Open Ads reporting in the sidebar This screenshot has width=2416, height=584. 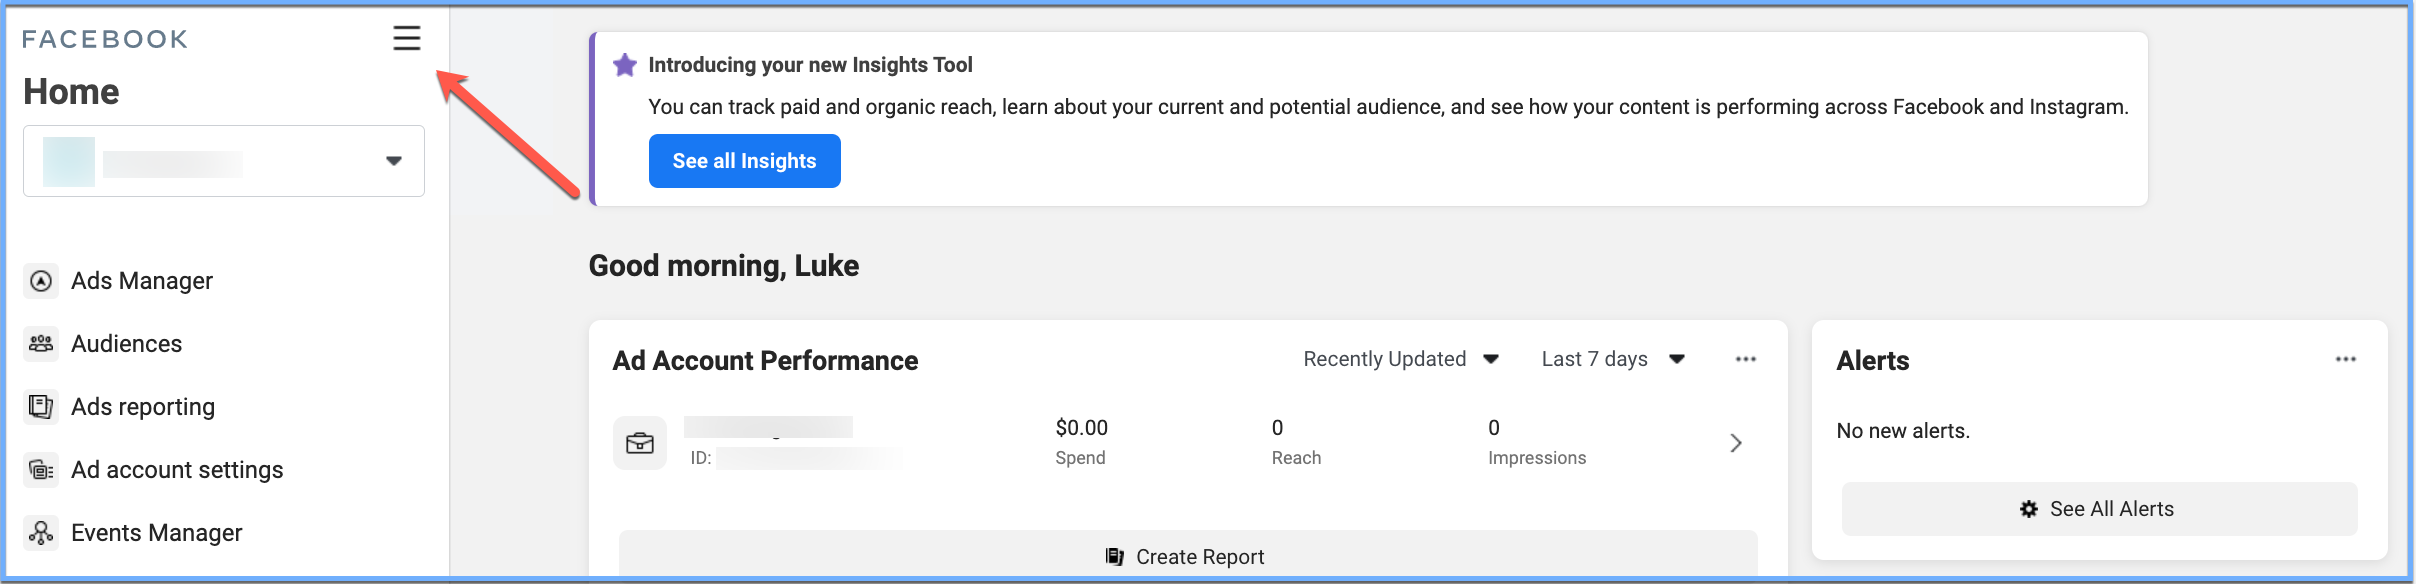pyautogui.click(x=143, y=407)
